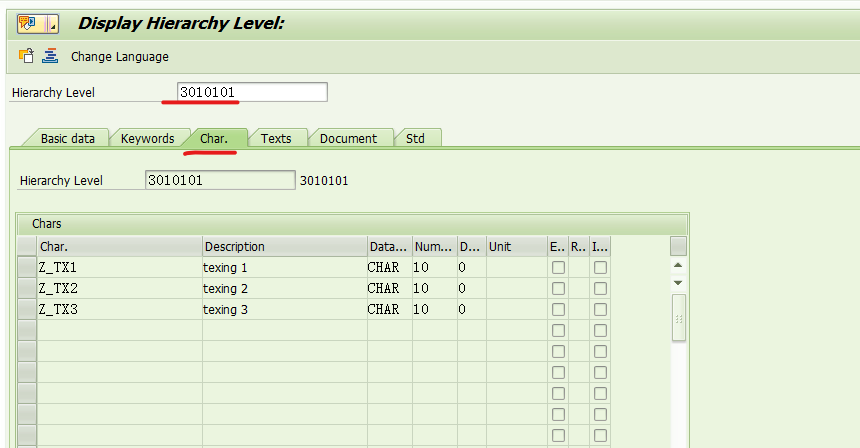860x448 pixels.
Task: Click the CHAR data type cell for Z_TX2
Action: (x=389, y=288)
